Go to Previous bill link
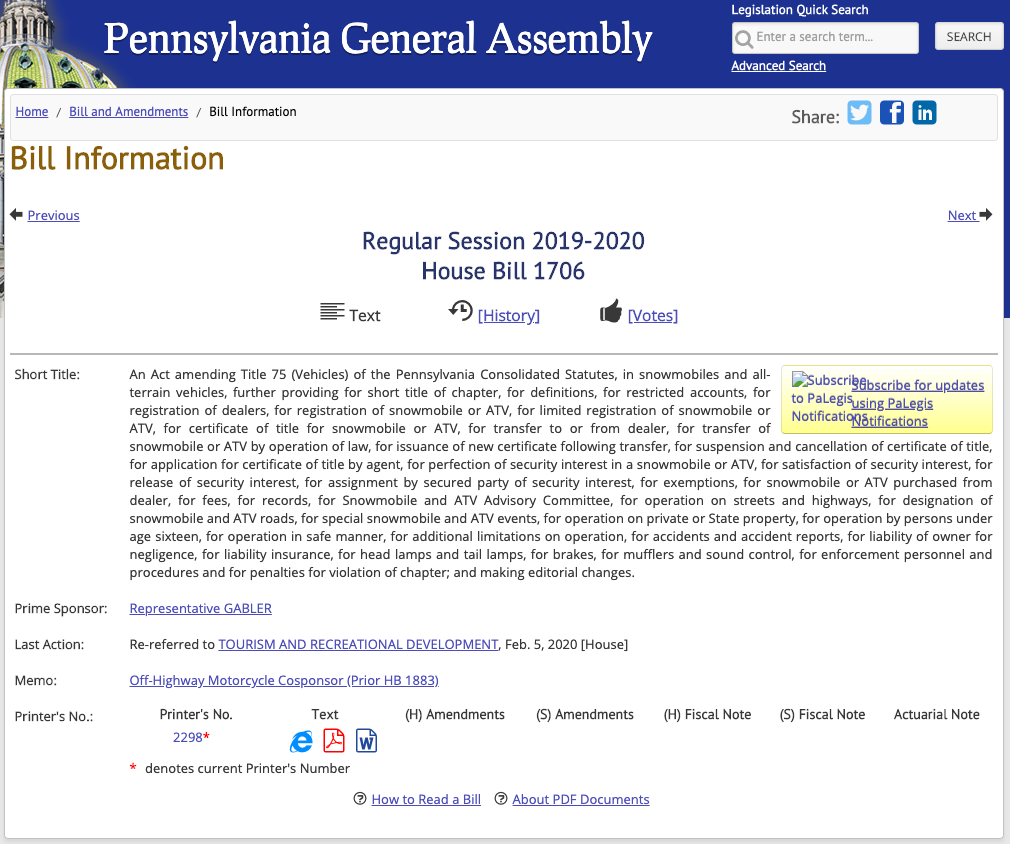Screen dimensions: 1010x844 point(53,215)
